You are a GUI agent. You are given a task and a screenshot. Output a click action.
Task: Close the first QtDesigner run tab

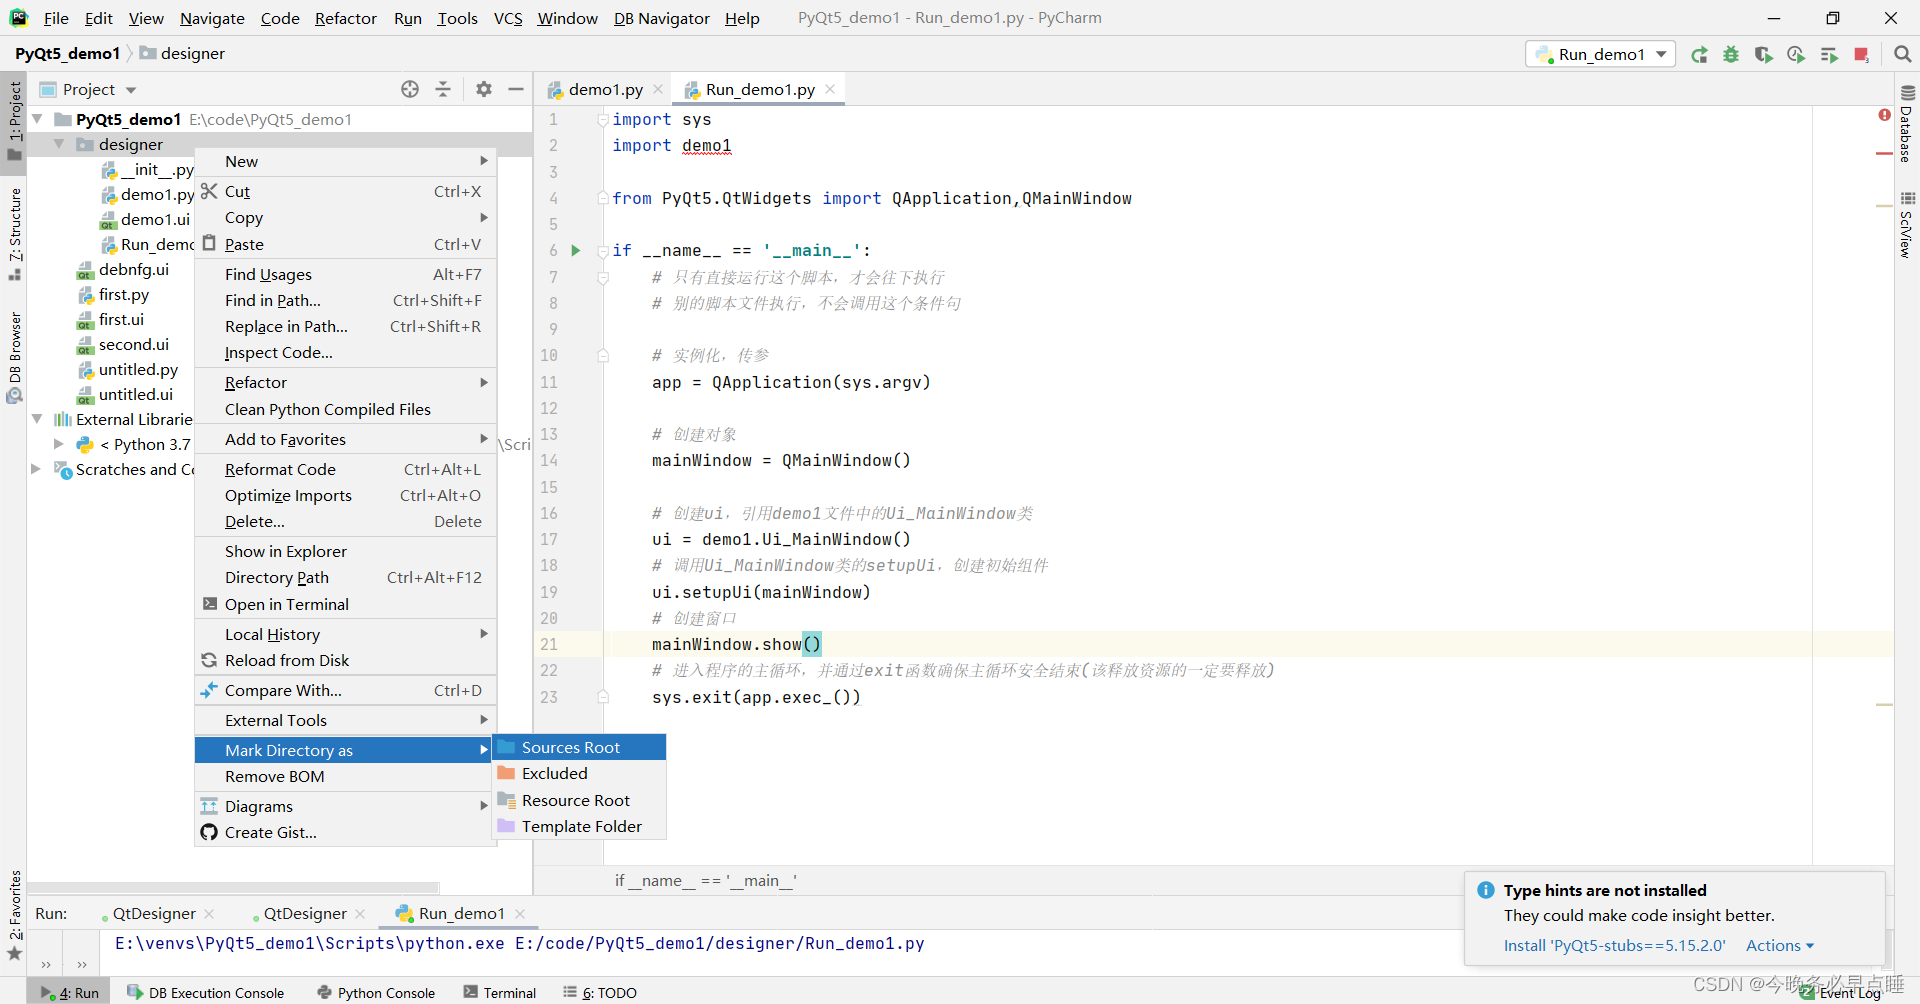coord(209,913)
